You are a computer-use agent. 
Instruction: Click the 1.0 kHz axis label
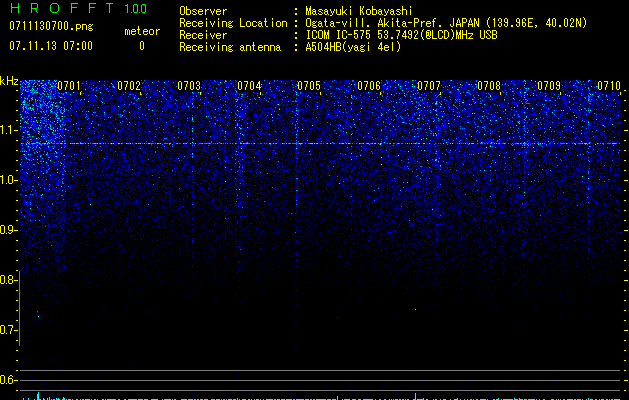point(8,180)
